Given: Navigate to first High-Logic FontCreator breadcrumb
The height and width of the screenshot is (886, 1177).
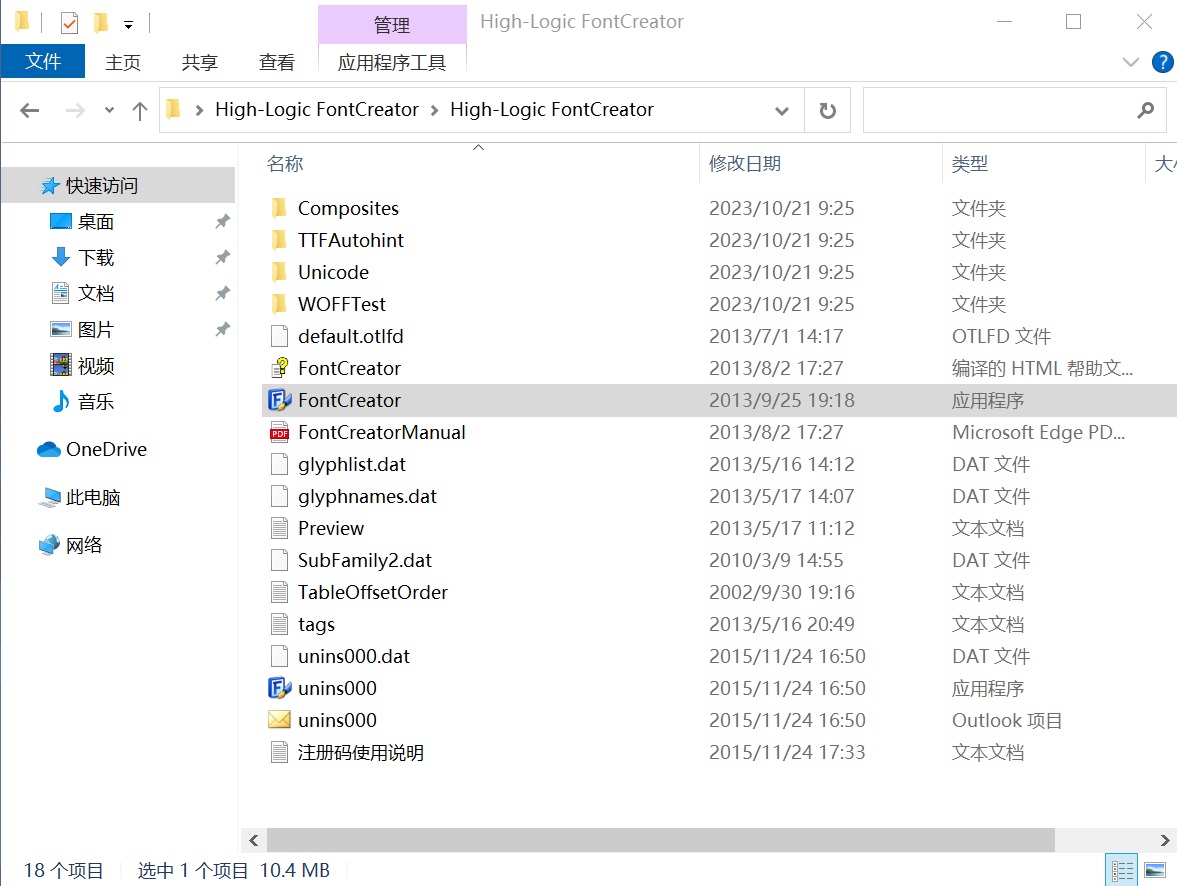Looking at the screenshot, I should 317,110.
